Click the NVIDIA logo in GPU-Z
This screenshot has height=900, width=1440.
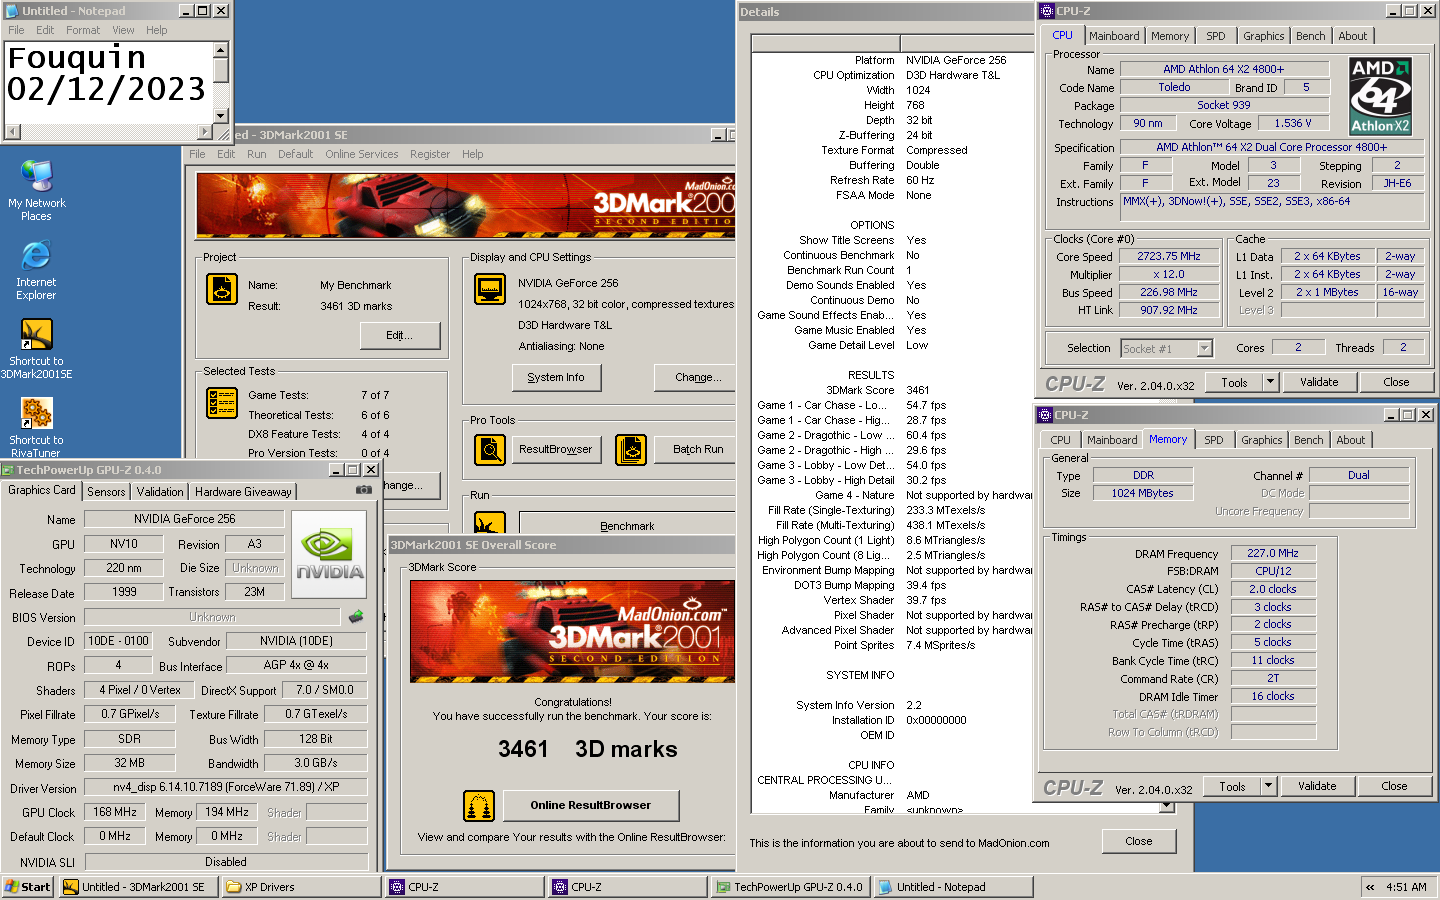tap(329, 555)
